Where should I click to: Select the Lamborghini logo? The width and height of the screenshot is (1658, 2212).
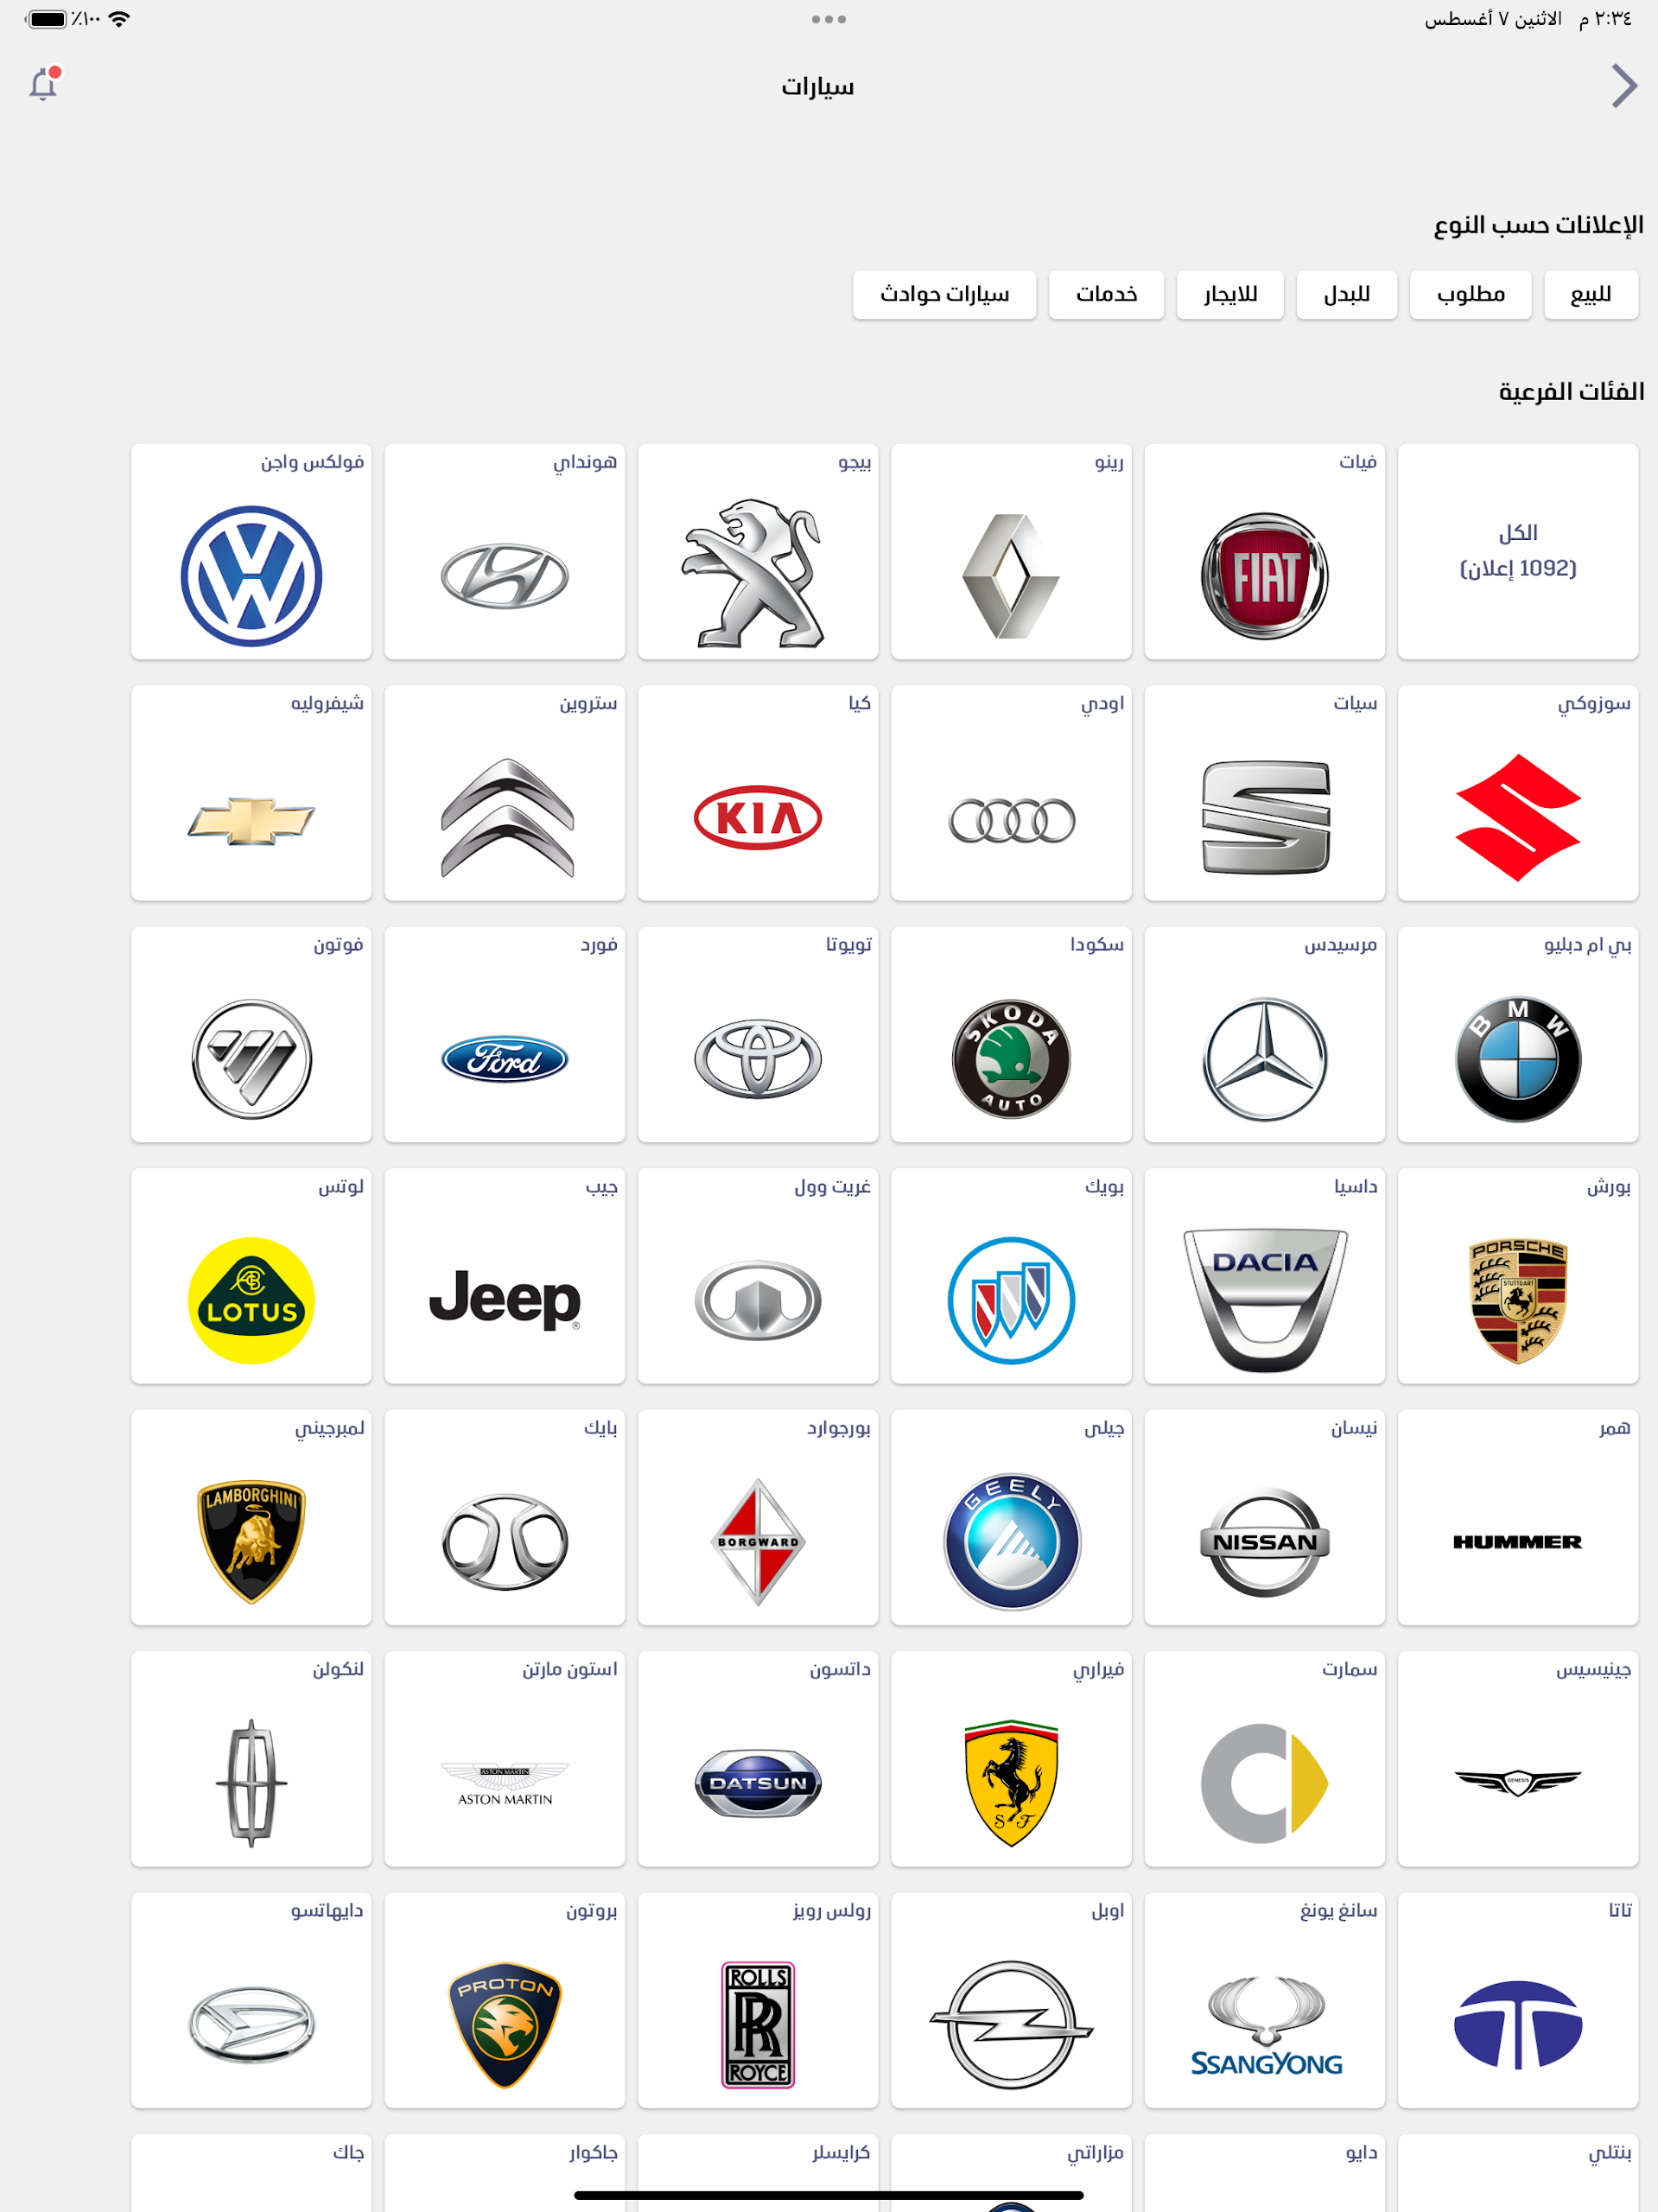coord(251,1542)
